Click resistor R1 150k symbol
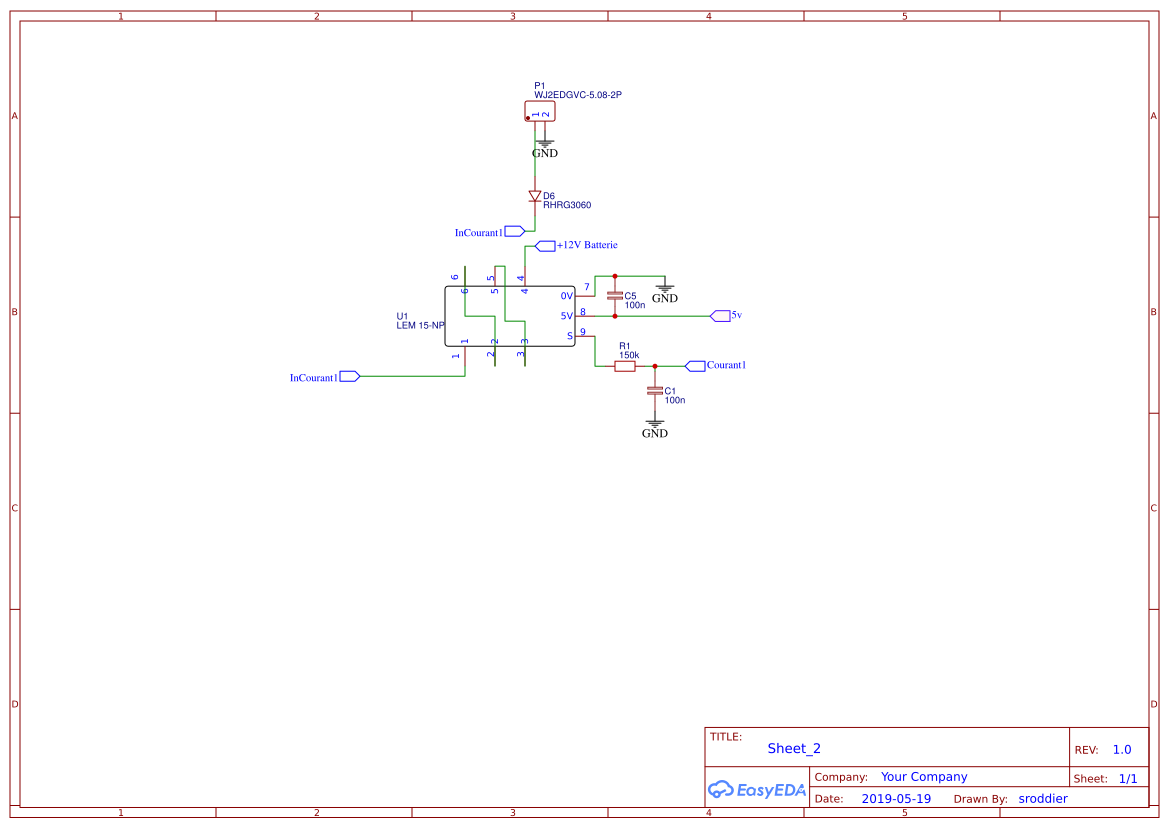The image size is (1169, 828). pyautogui.click(x=624, y=365)
